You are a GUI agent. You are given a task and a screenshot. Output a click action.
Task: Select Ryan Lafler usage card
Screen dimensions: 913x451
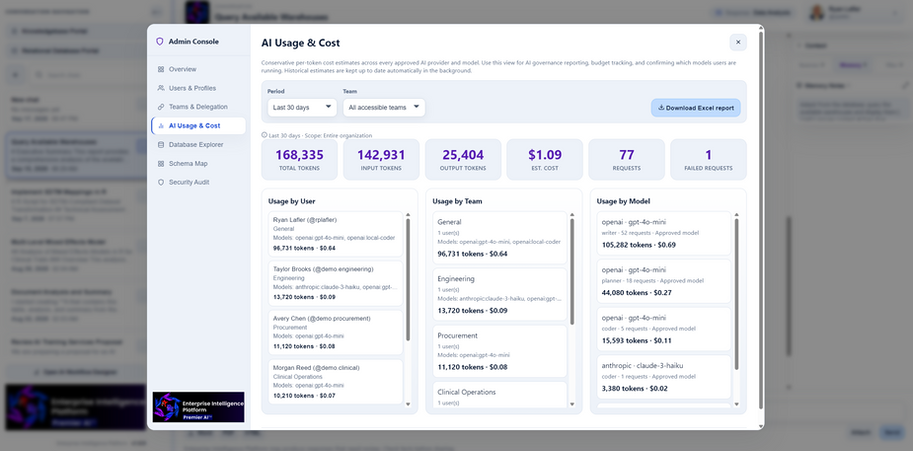coord(335,234)
